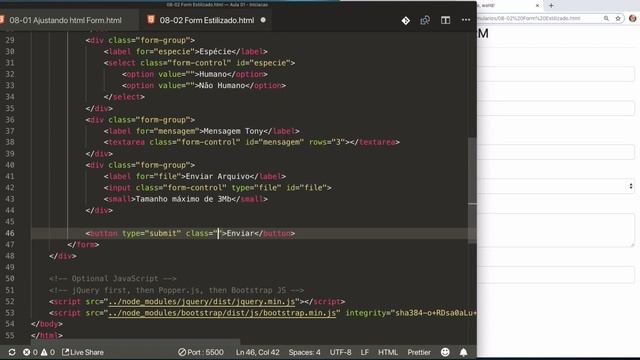
Task: Start Live Share from status bar
Action: [83, 352]
